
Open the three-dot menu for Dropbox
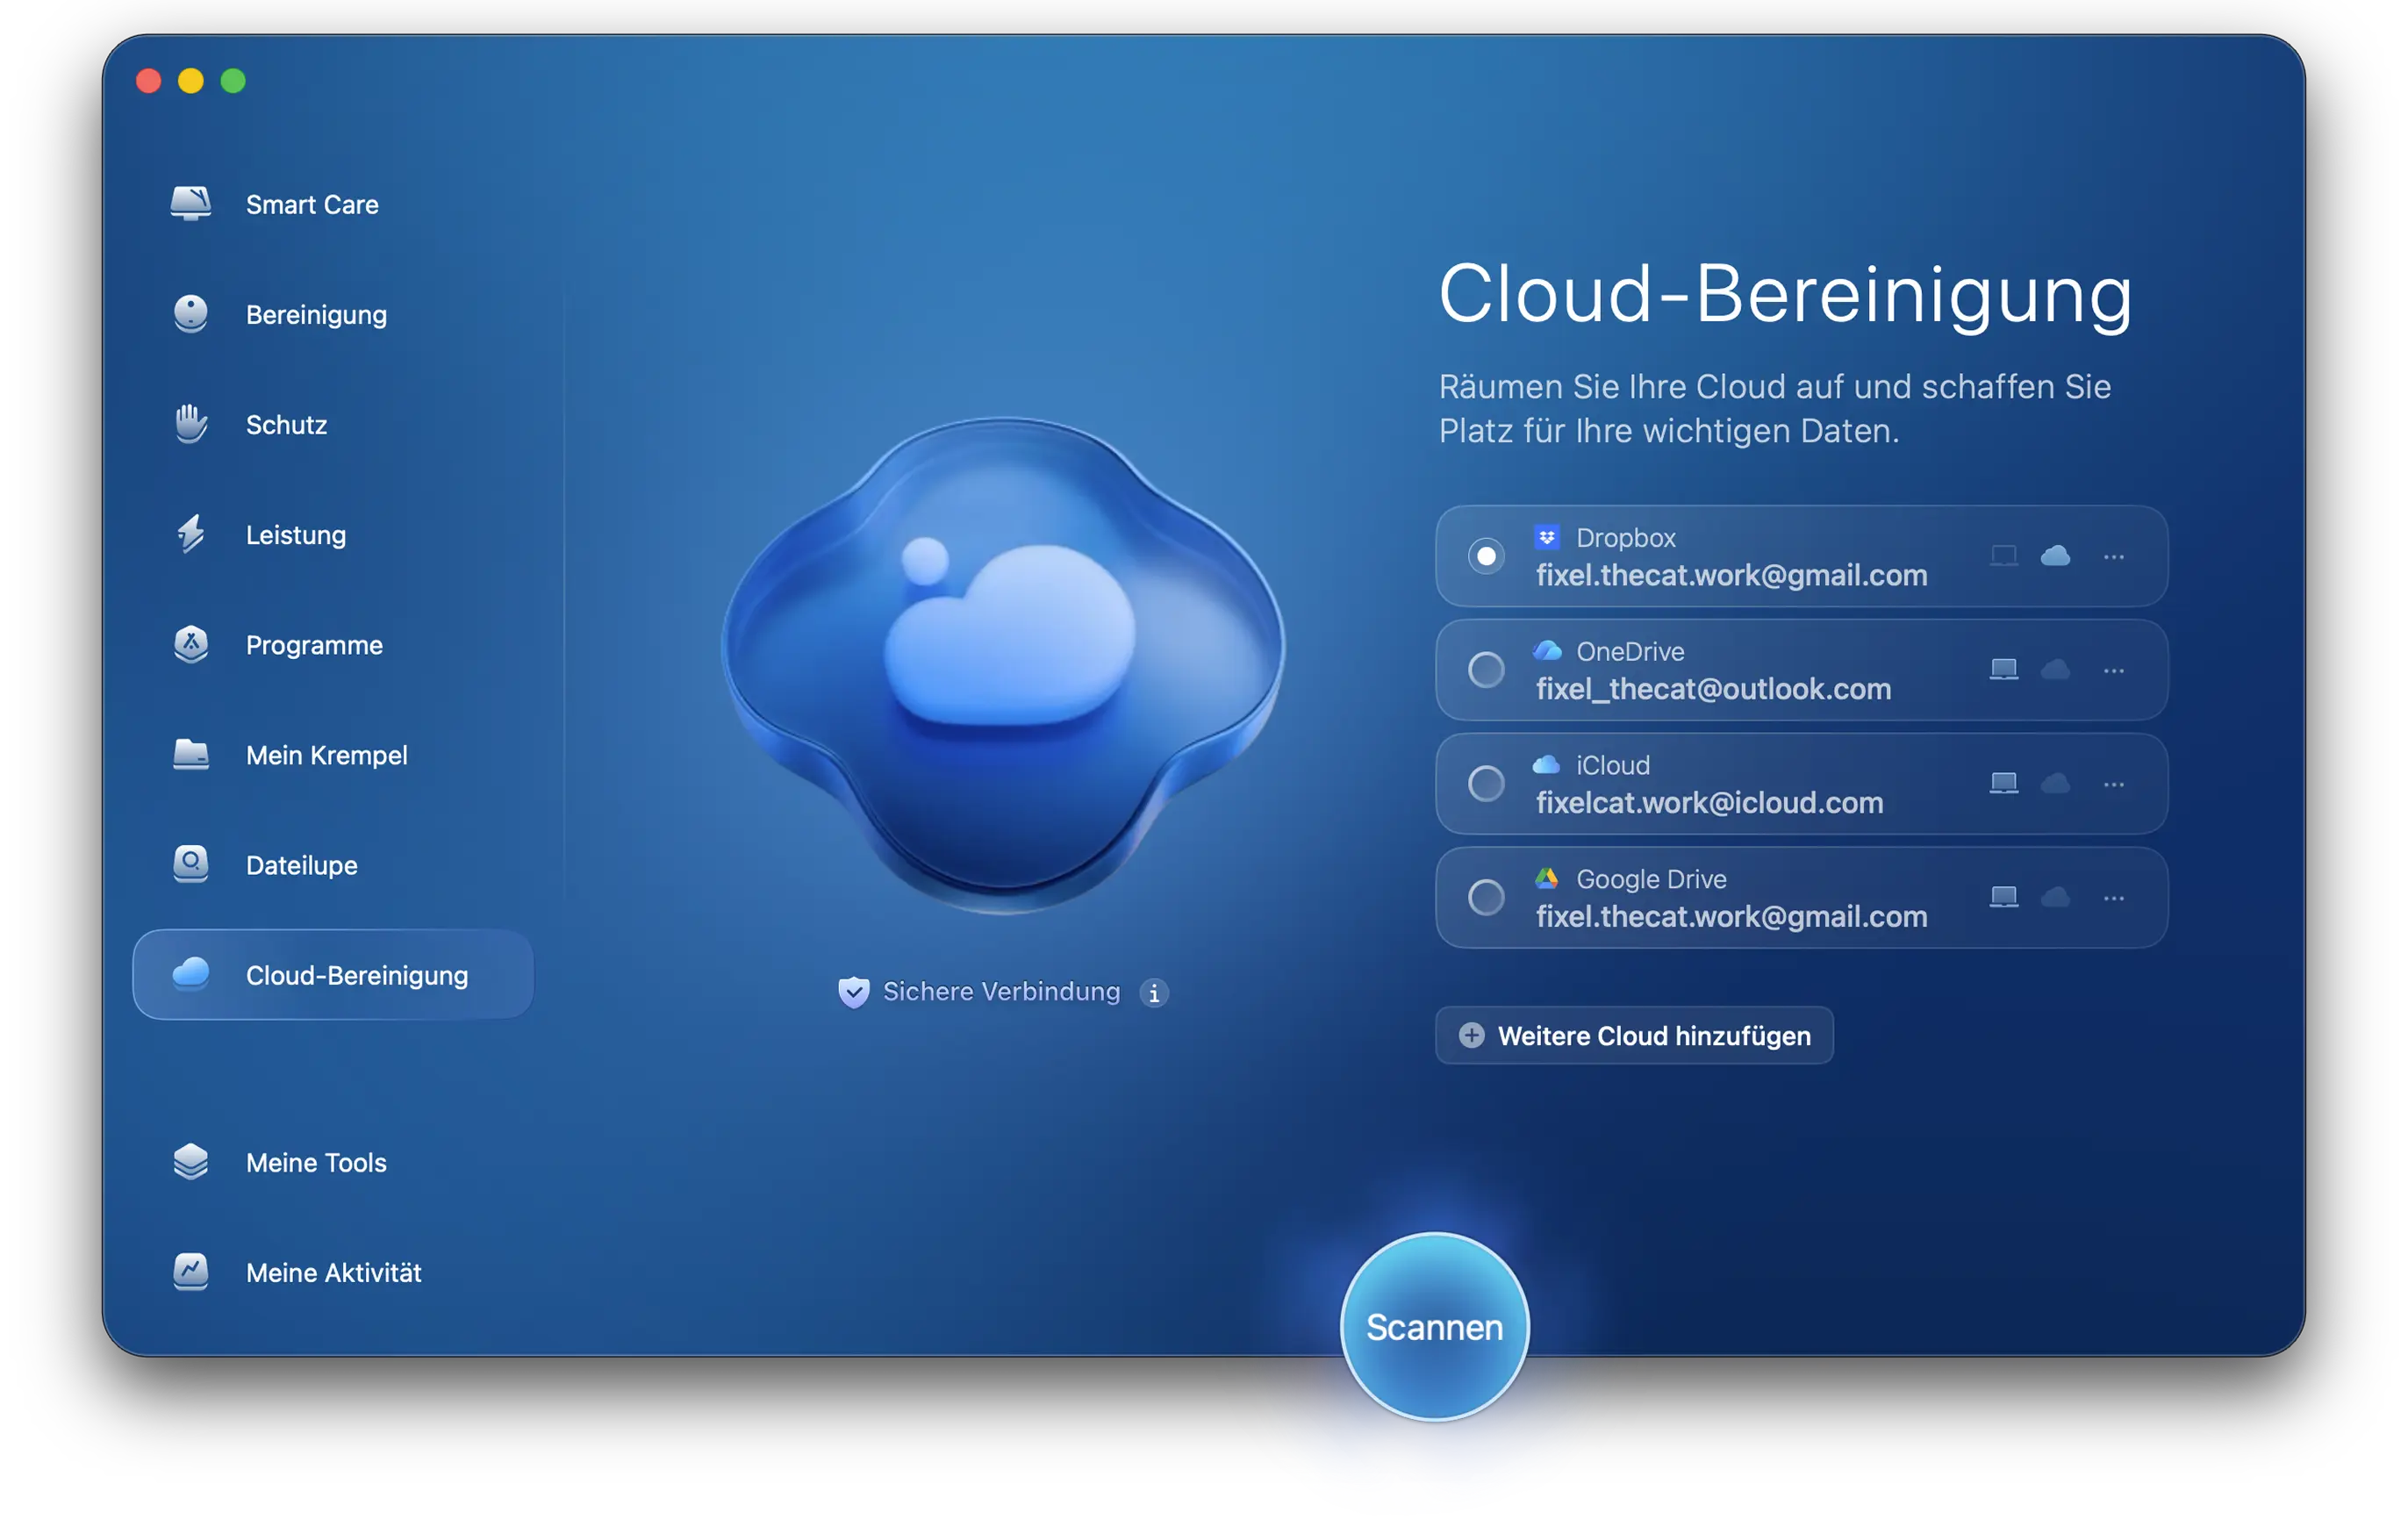tap(2113, 556)
